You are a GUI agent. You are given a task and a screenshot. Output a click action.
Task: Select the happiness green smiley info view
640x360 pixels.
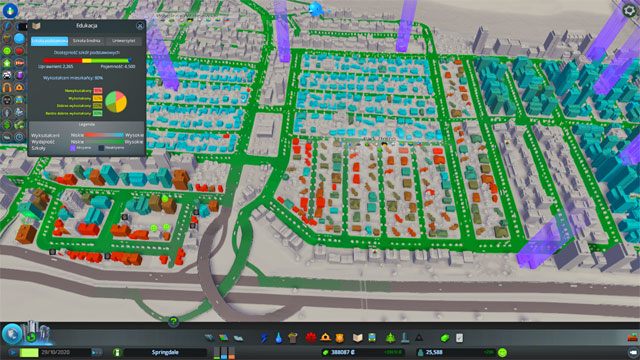7,51
